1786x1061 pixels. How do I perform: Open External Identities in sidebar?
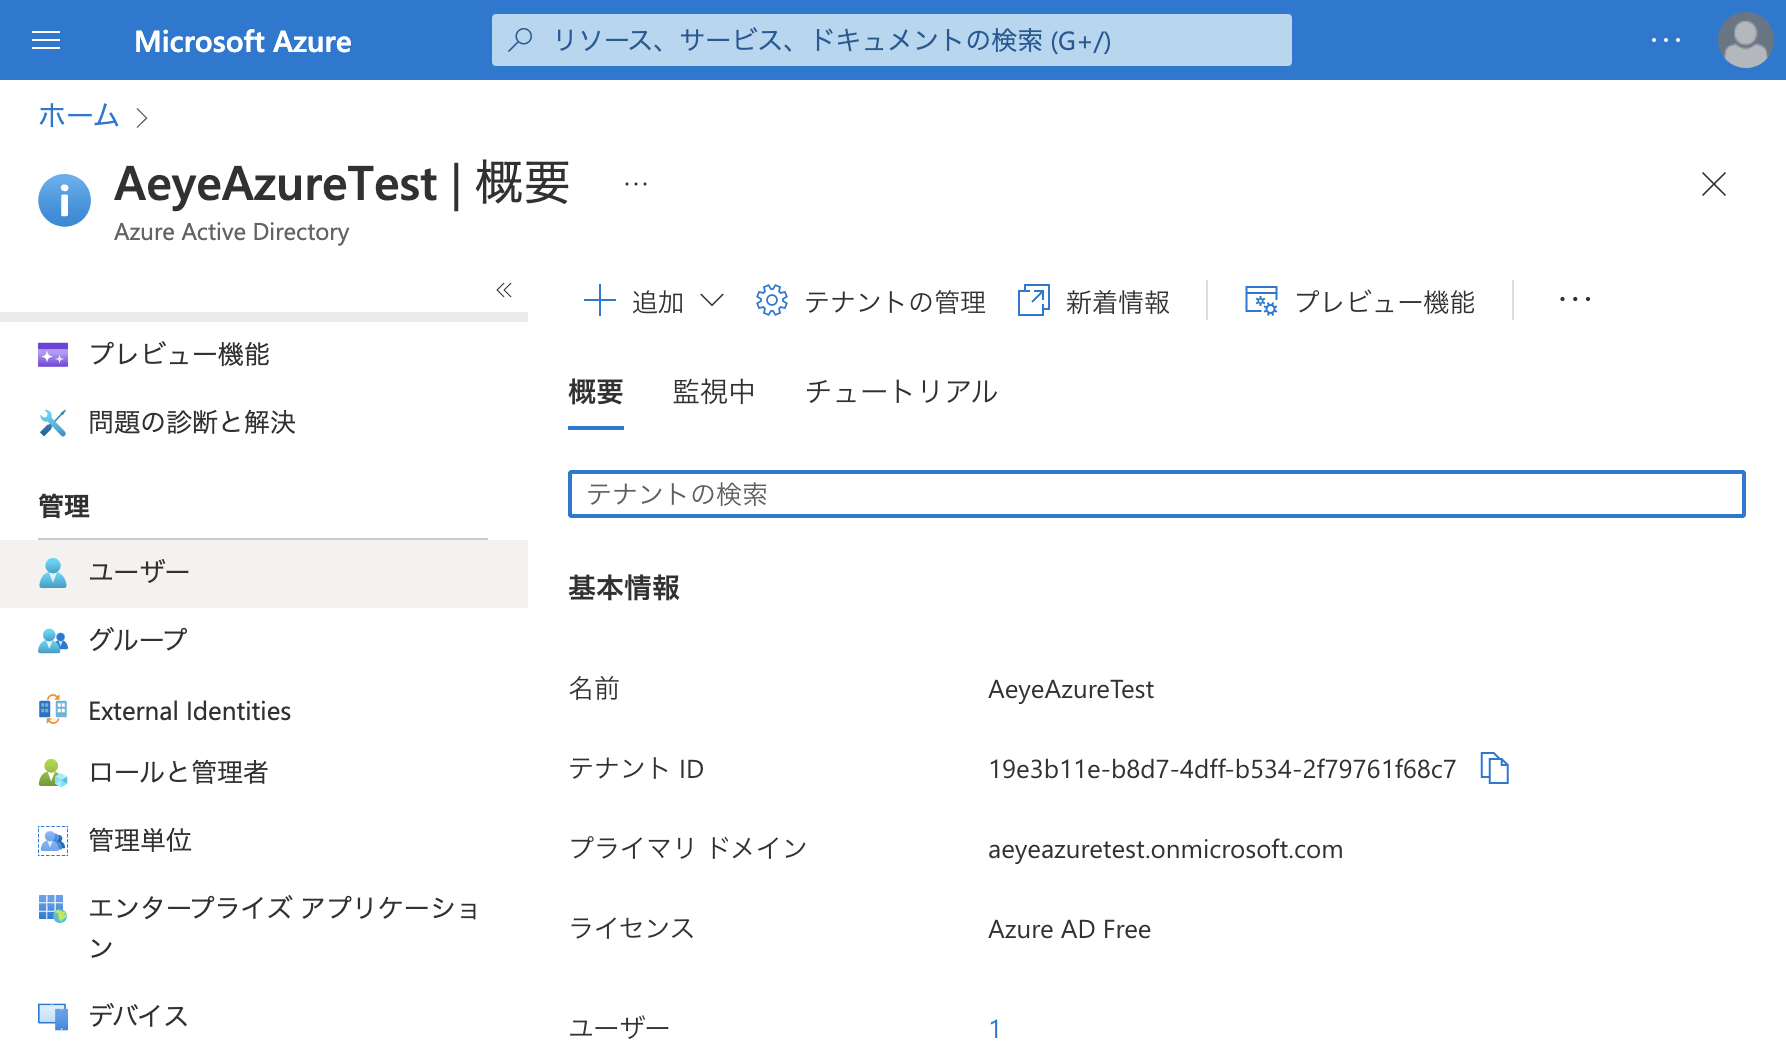pyautogui.click(x=189, y=711)
